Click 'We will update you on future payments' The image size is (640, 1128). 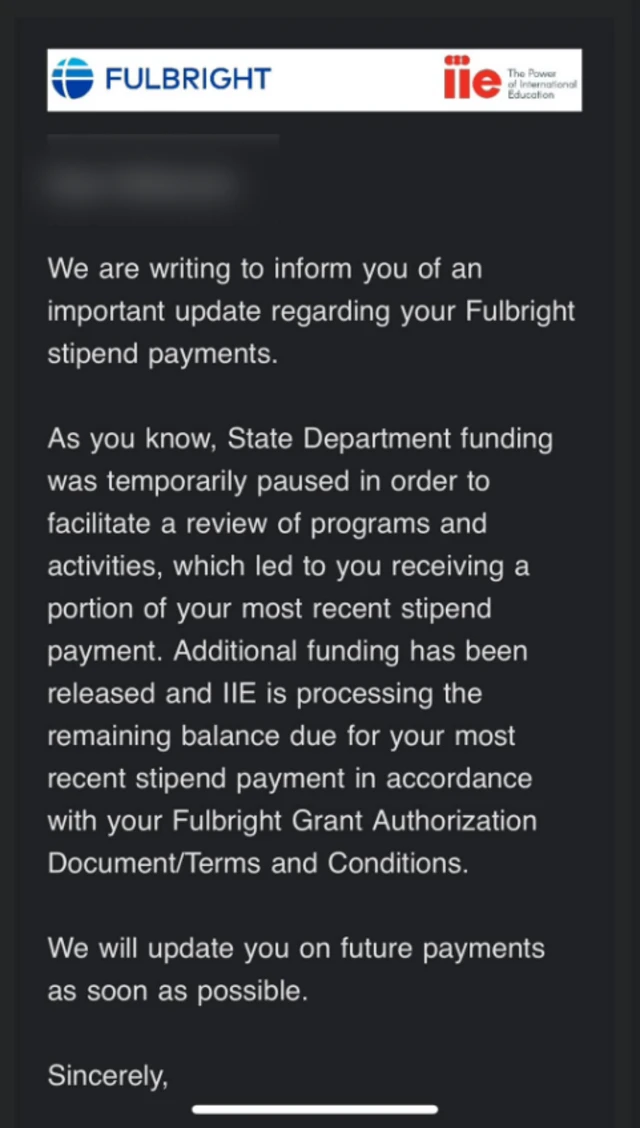[x=296, y=948]
